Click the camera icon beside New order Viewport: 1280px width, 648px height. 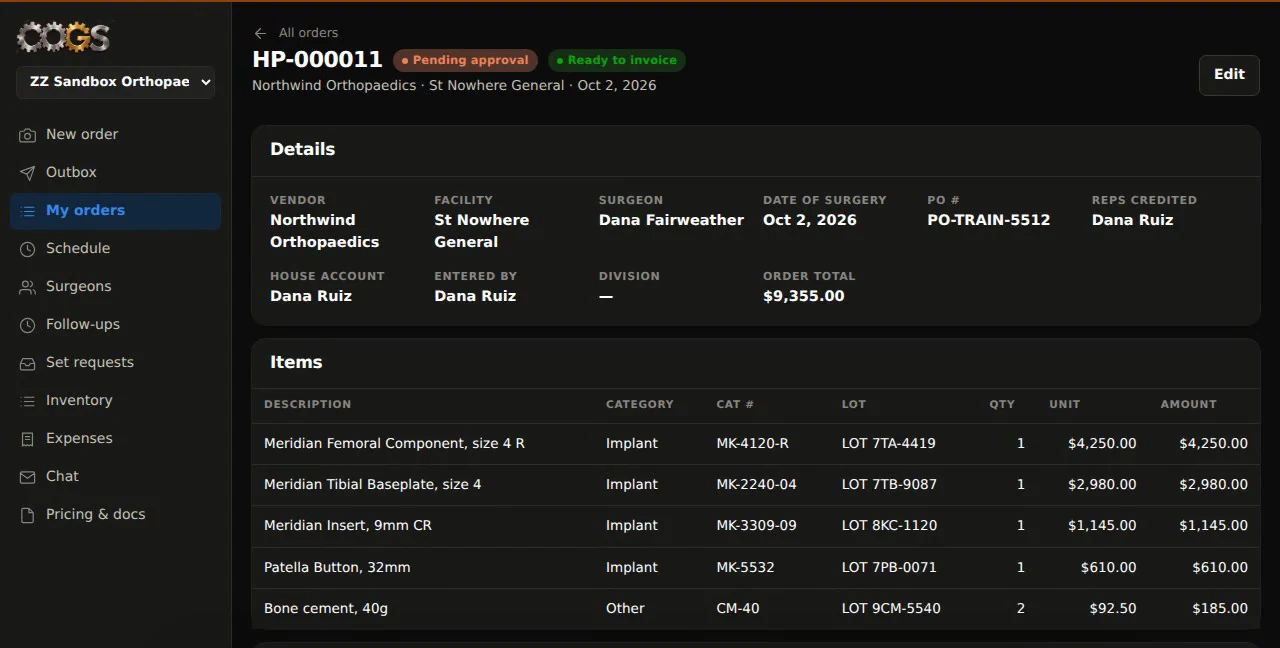pos(27,135)
